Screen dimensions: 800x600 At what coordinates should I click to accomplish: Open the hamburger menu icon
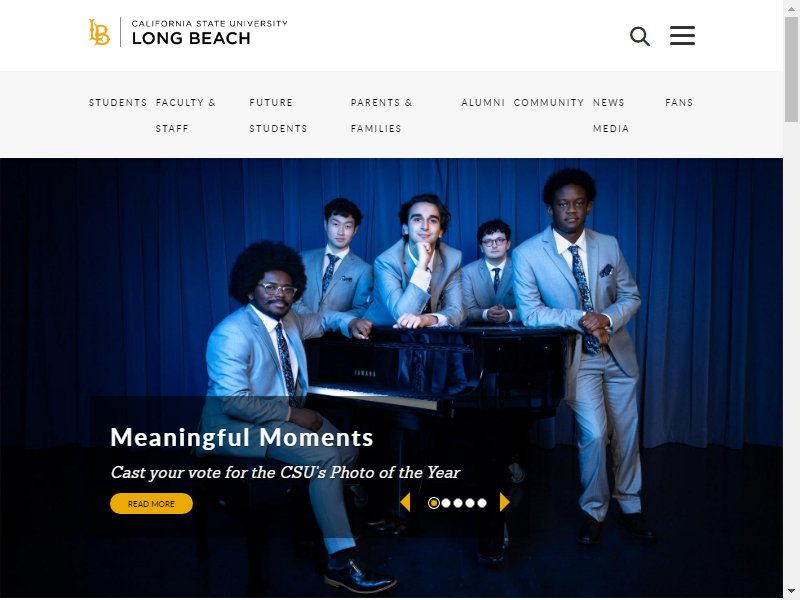click(682, 36)
